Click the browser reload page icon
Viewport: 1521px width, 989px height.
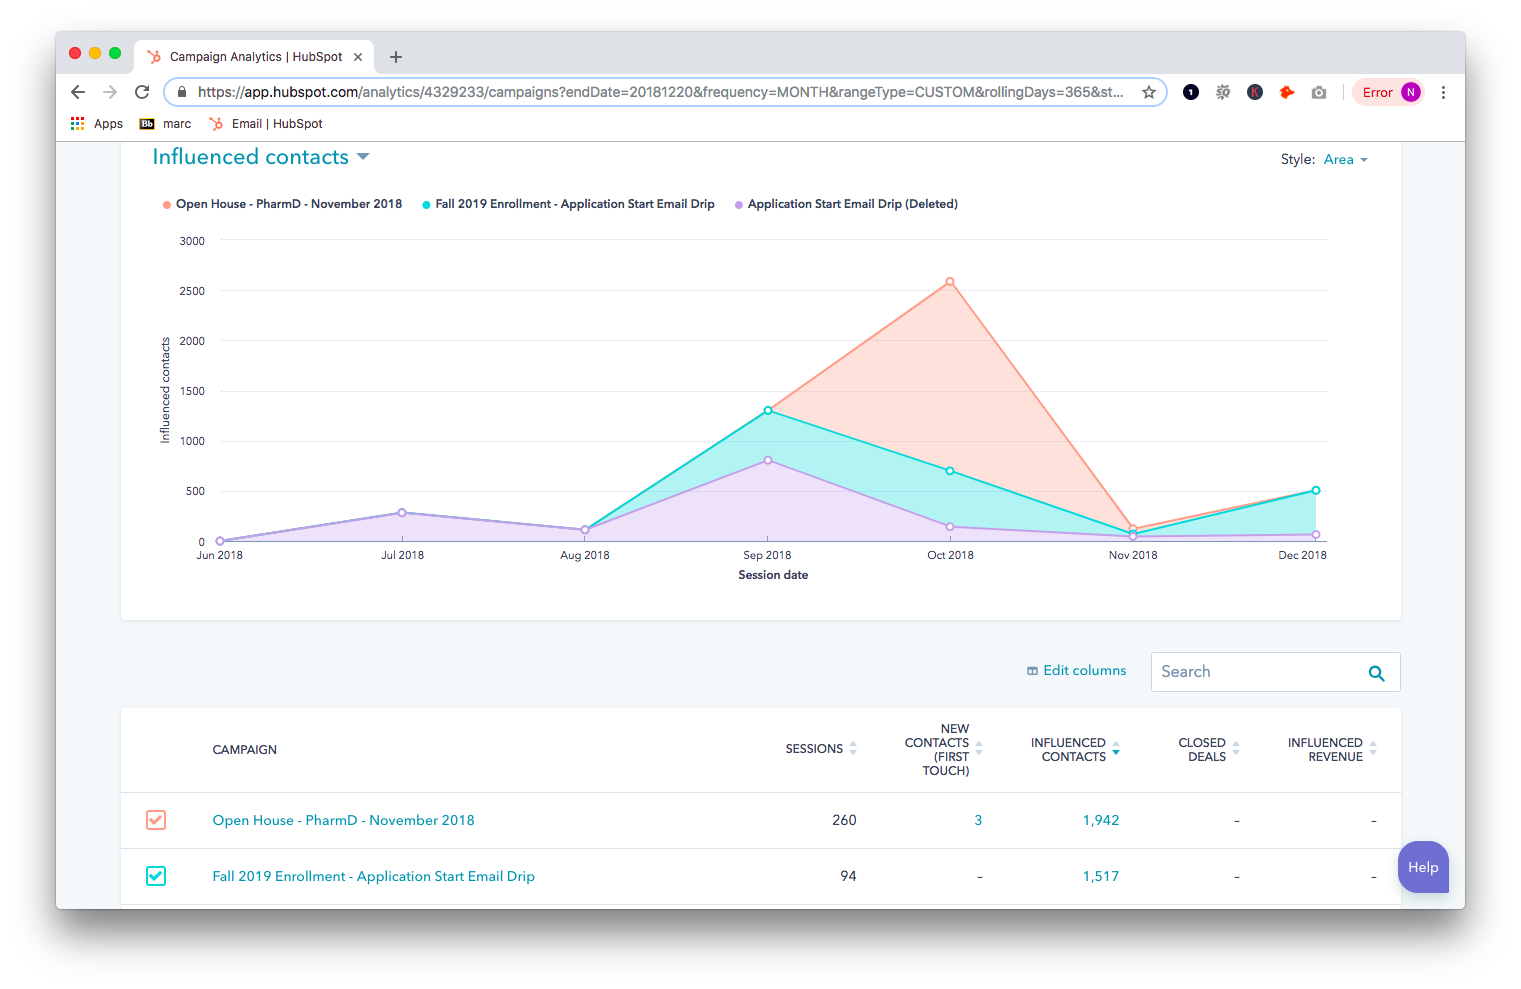point(142,92)
